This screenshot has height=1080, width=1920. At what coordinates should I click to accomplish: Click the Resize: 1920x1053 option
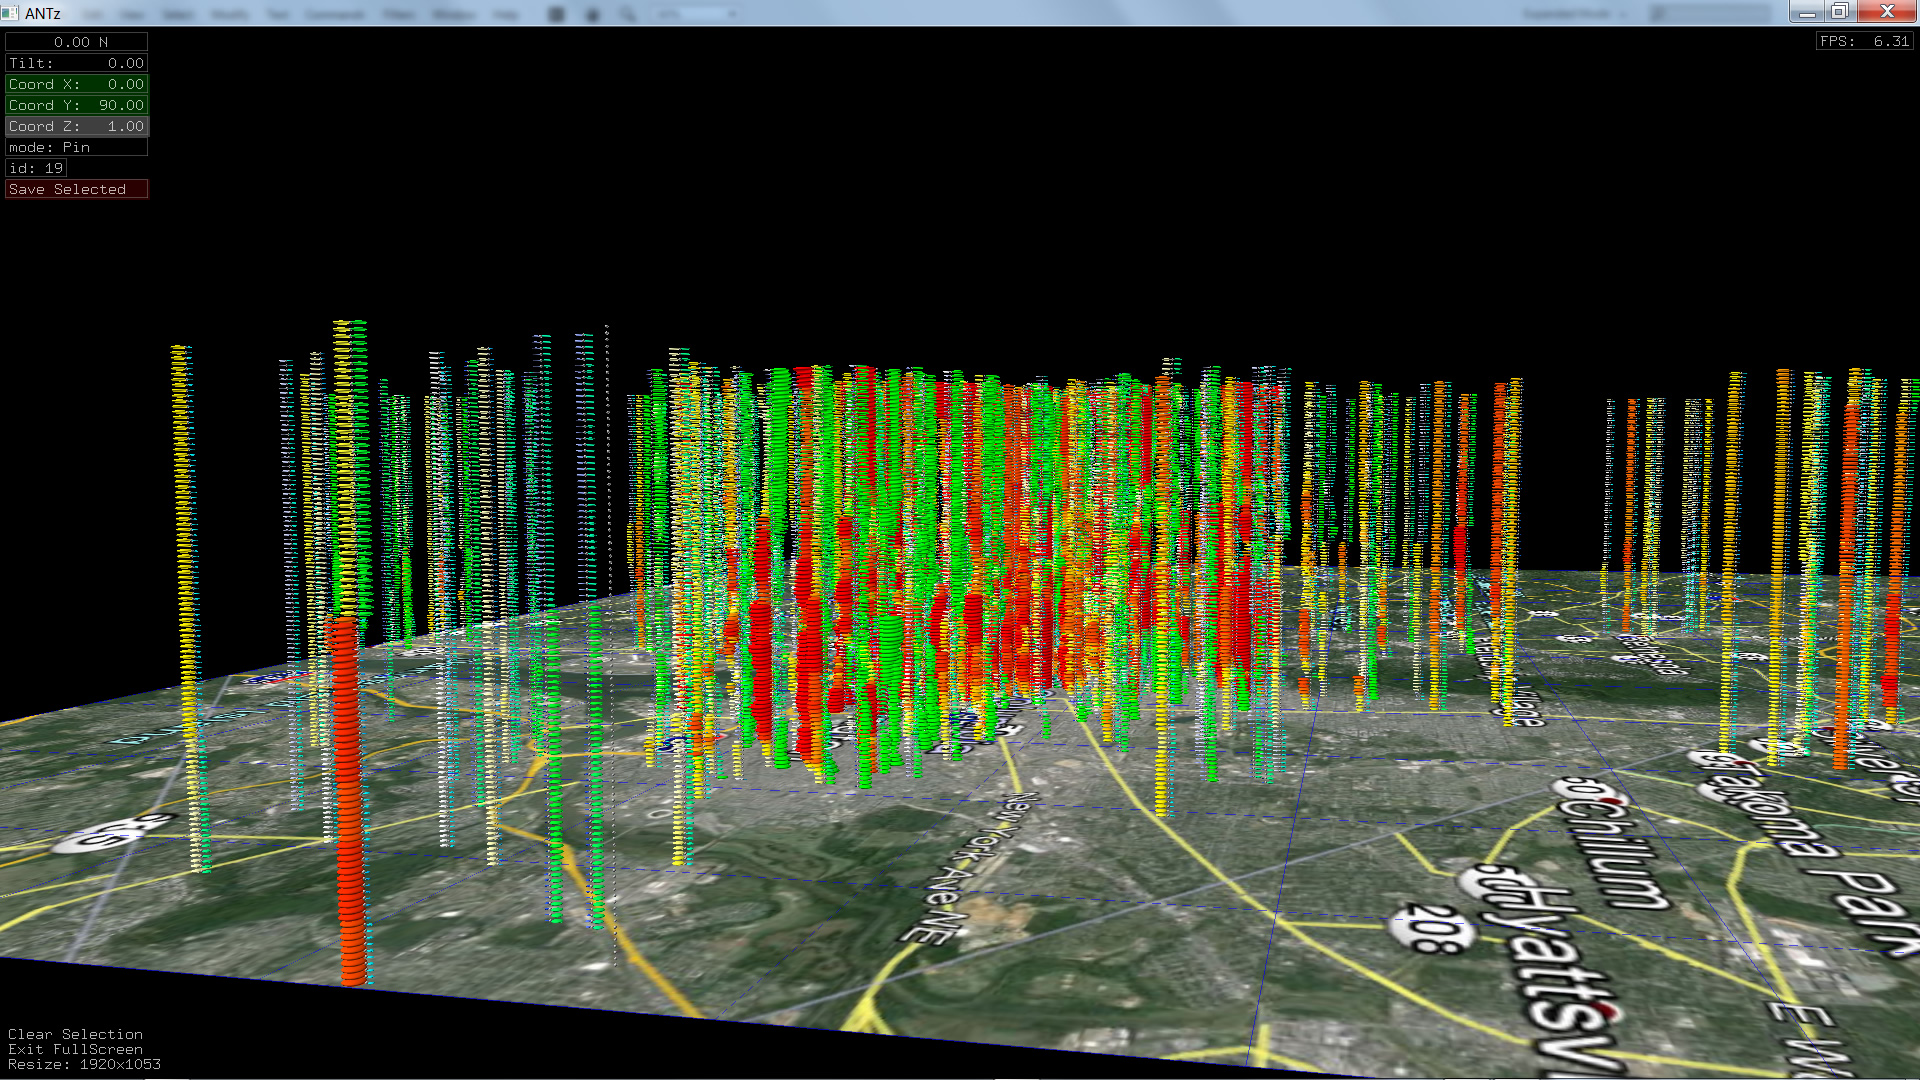(84, 1064)
